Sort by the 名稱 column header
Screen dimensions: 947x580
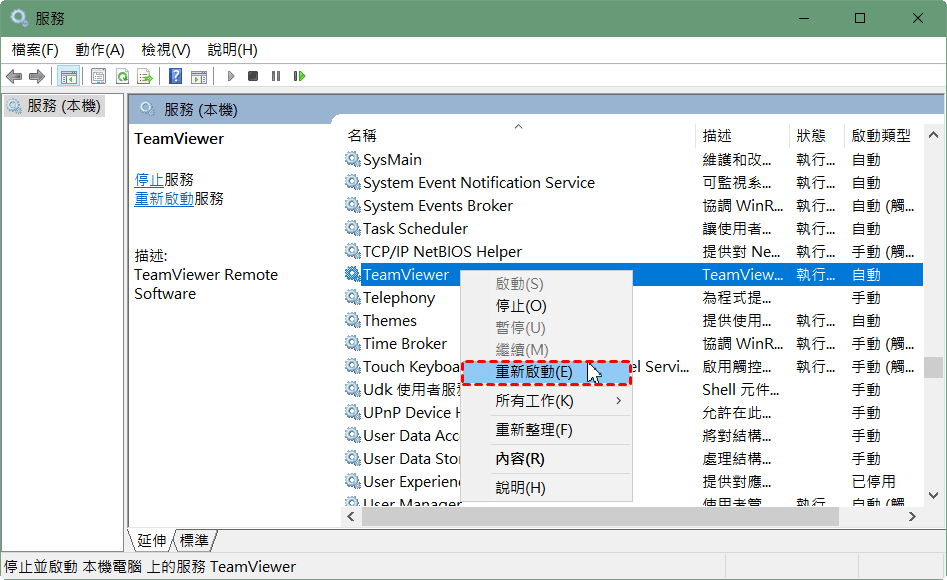click(518, 135)
